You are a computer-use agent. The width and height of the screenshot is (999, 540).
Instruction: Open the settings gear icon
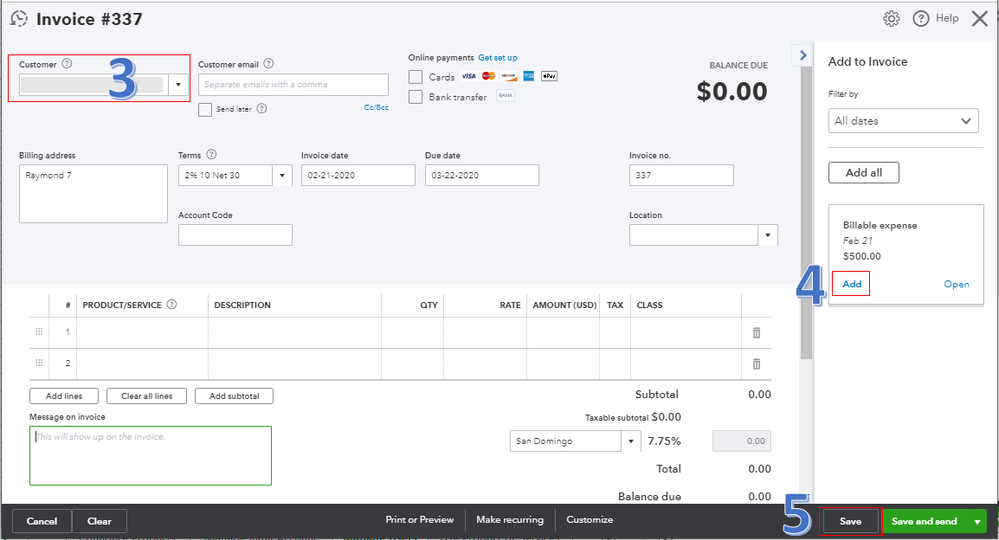click(x=891, y=18)
